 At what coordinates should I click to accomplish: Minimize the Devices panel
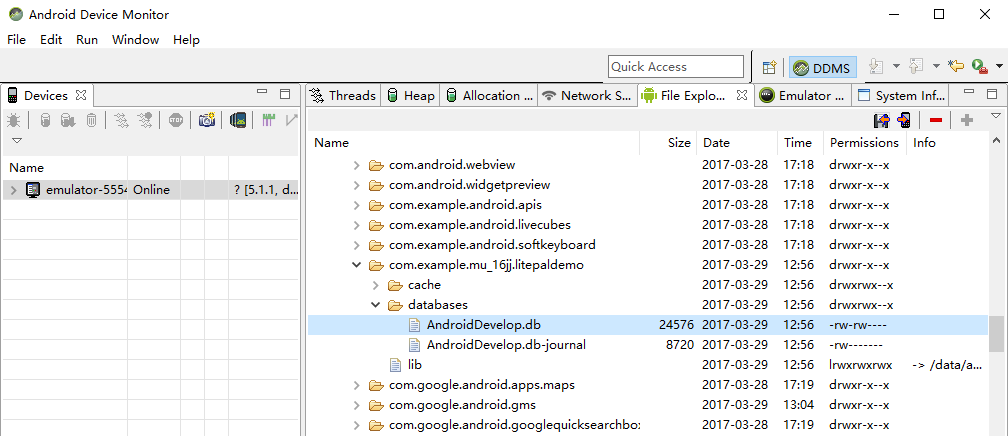pyautogui.click(x=262, y=93)
